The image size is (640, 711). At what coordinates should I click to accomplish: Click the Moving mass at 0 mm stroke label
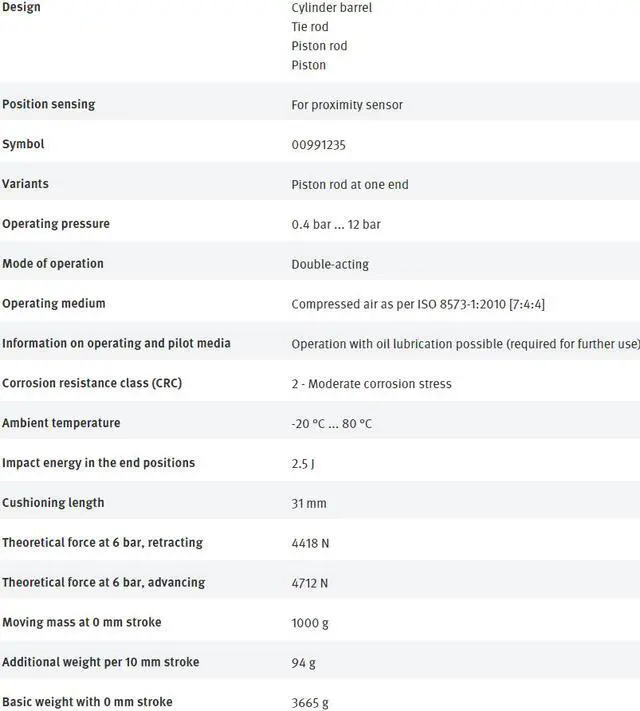pyautogui.click(x=82, y=622)
